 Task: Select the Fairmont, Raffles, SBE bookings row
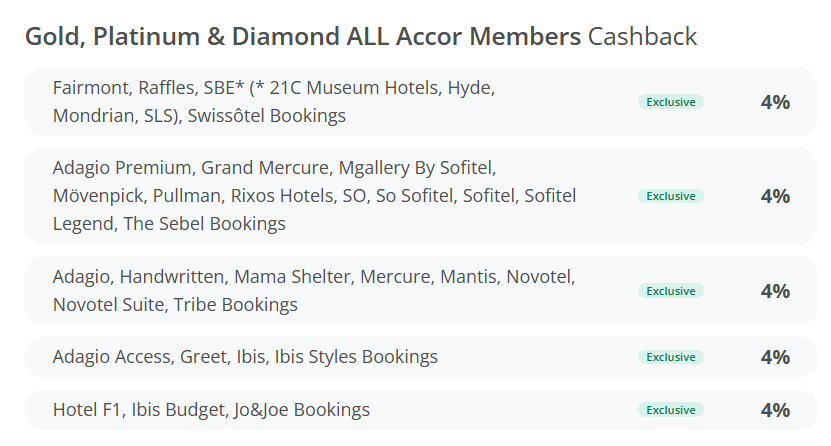[x=421, y=102]
